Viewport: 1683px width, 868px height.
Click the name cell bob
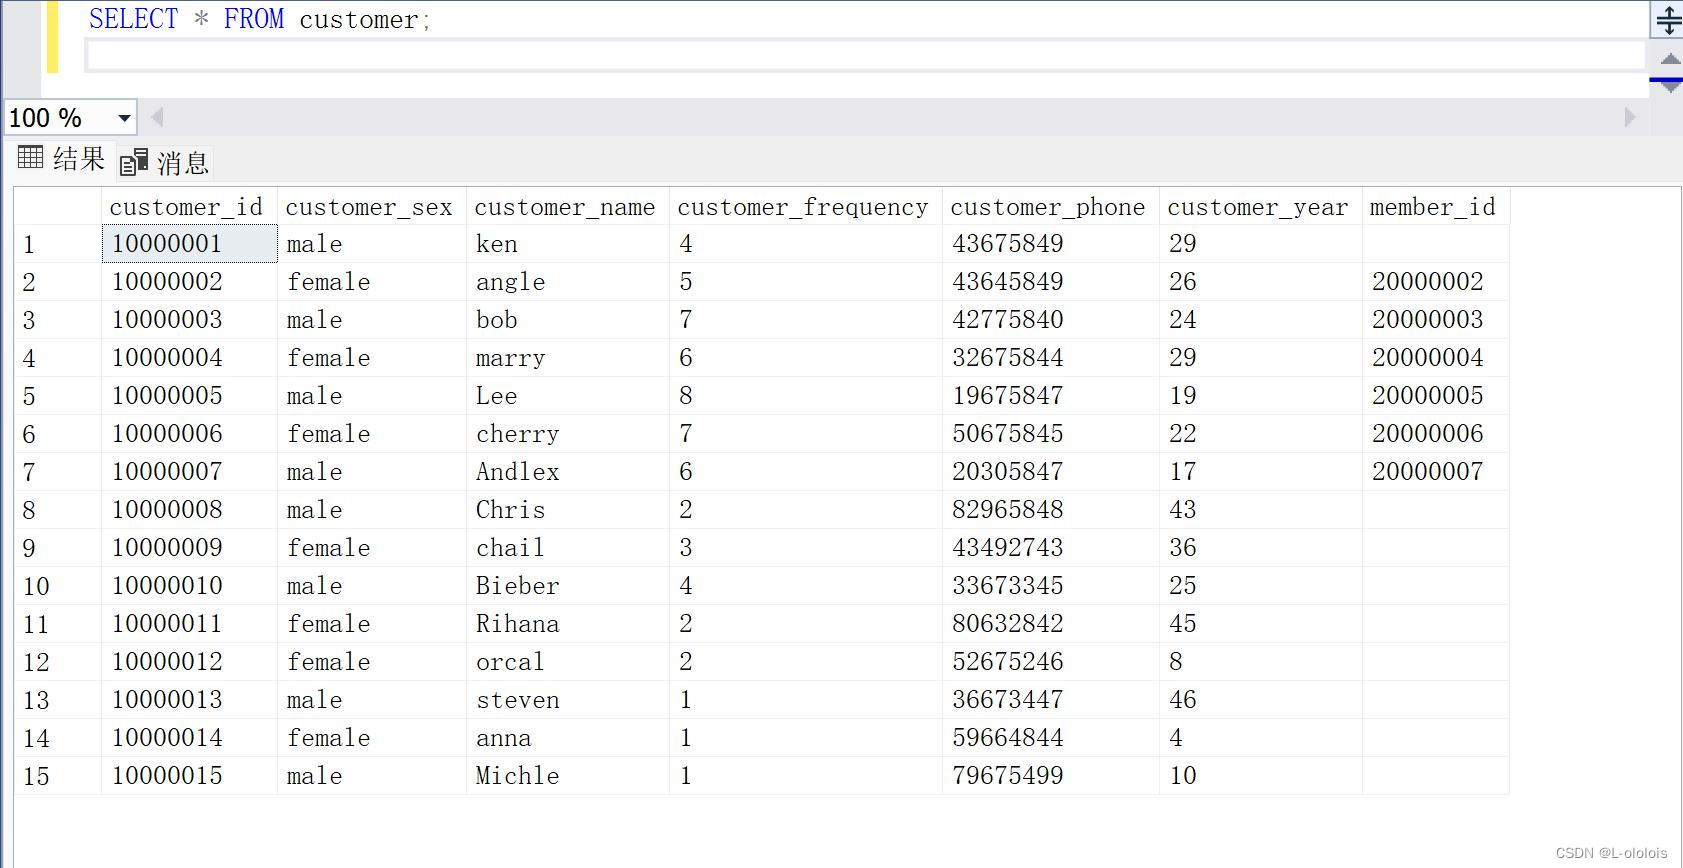coord(567,320)
